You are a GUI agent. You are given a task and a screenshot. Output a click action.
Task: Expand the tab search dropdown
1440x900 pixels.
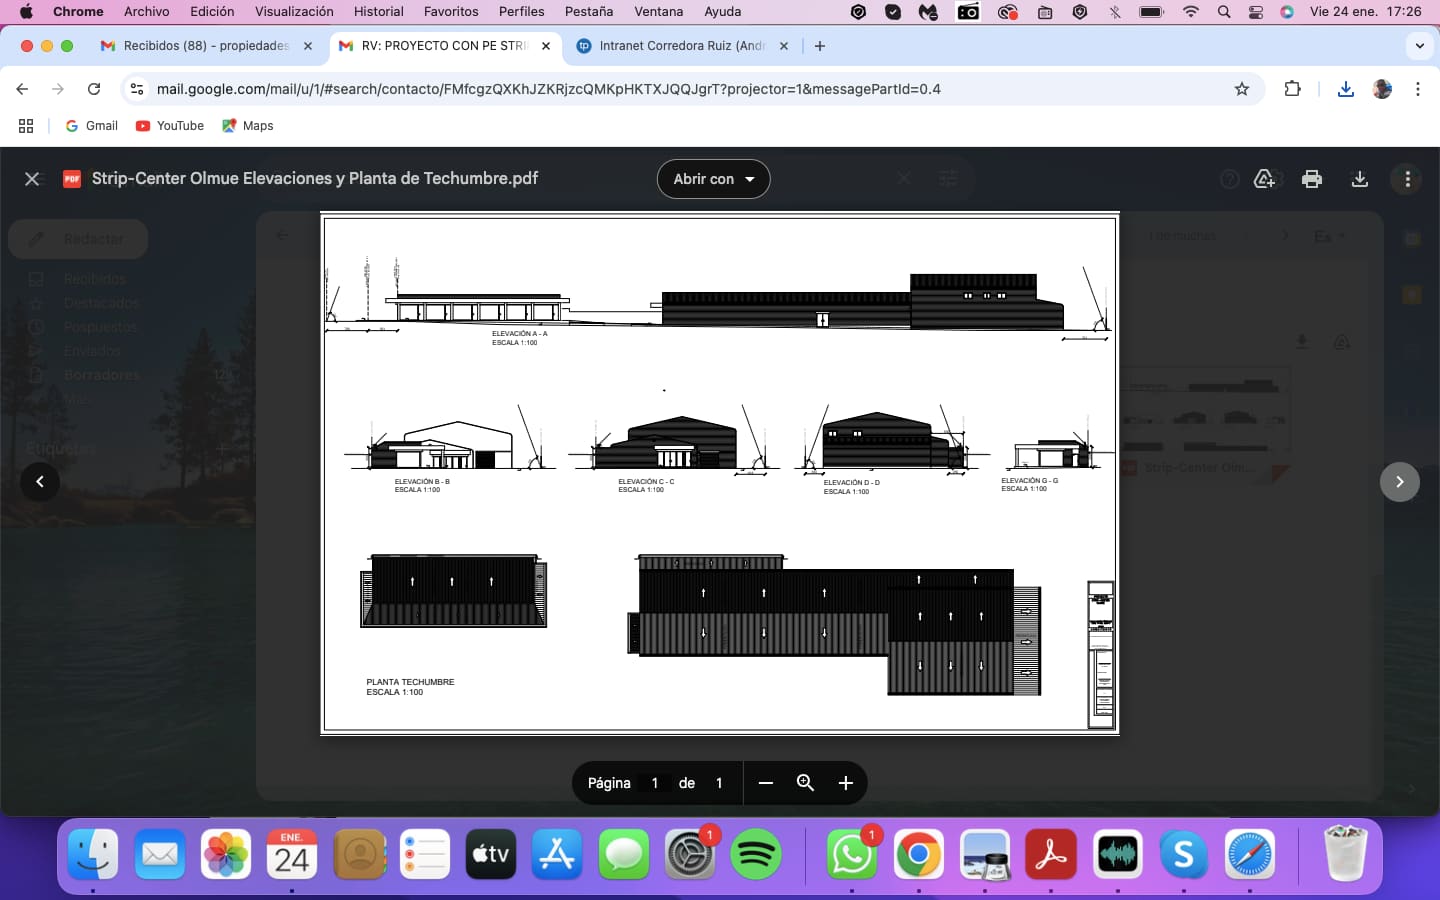(x=1419, y=46)
